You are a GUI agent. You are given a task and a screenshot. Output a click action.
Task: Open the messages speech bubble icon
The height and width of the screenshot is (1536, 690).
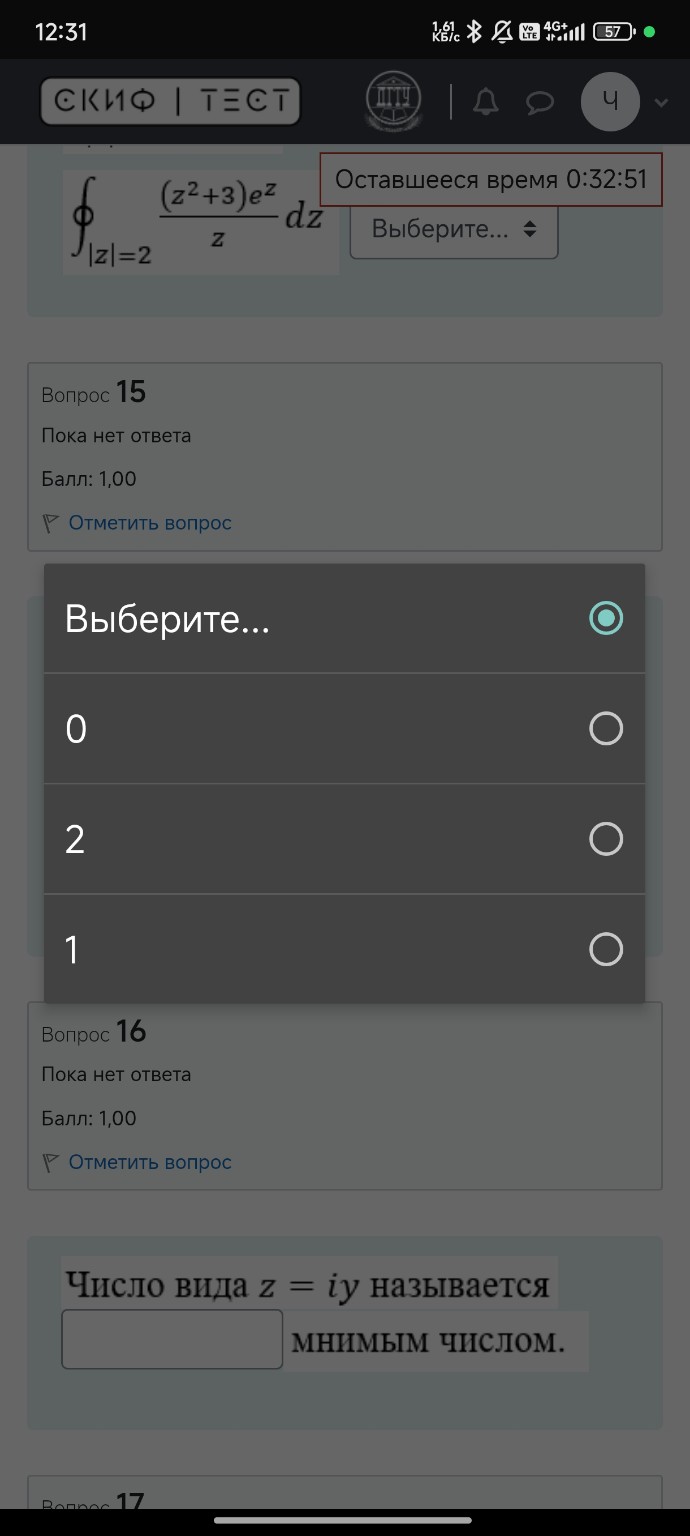[x=540, y=102]
